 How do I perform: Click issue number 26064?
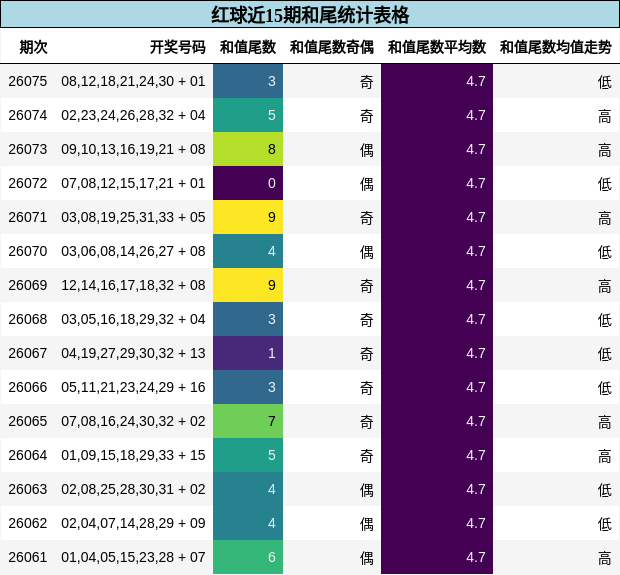coord(28,455)
